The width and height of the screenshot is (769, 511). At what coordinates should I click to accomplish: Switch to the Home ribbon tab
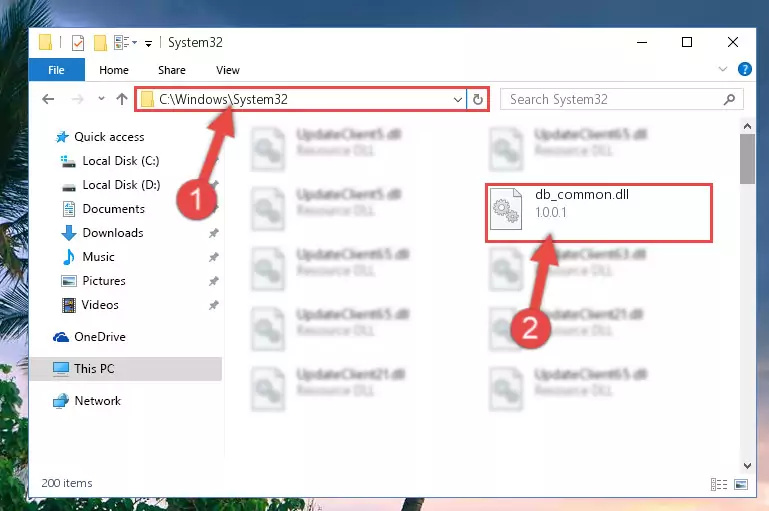click(114, 70)
